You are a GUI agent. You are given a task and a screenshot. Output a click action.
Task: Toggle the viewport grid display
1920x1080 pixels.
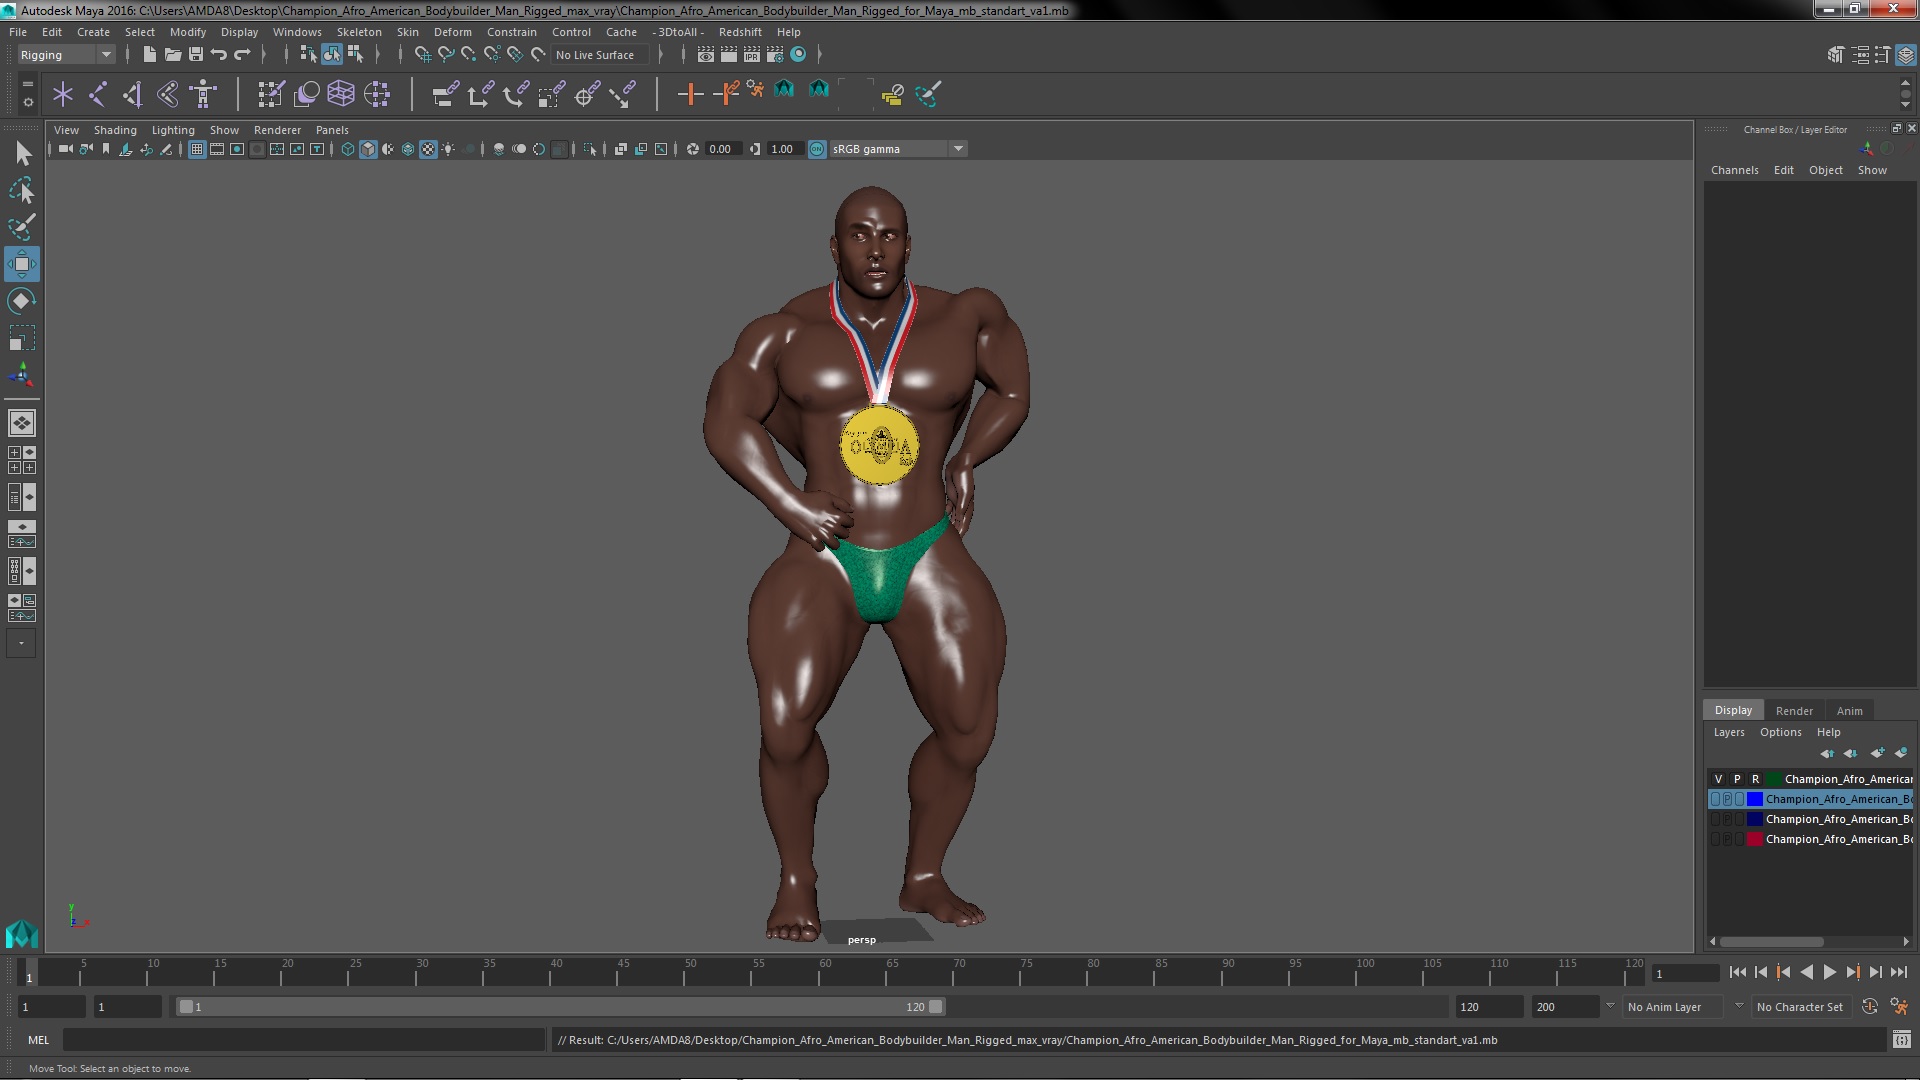pyautogui.click(x=197, y=149)
